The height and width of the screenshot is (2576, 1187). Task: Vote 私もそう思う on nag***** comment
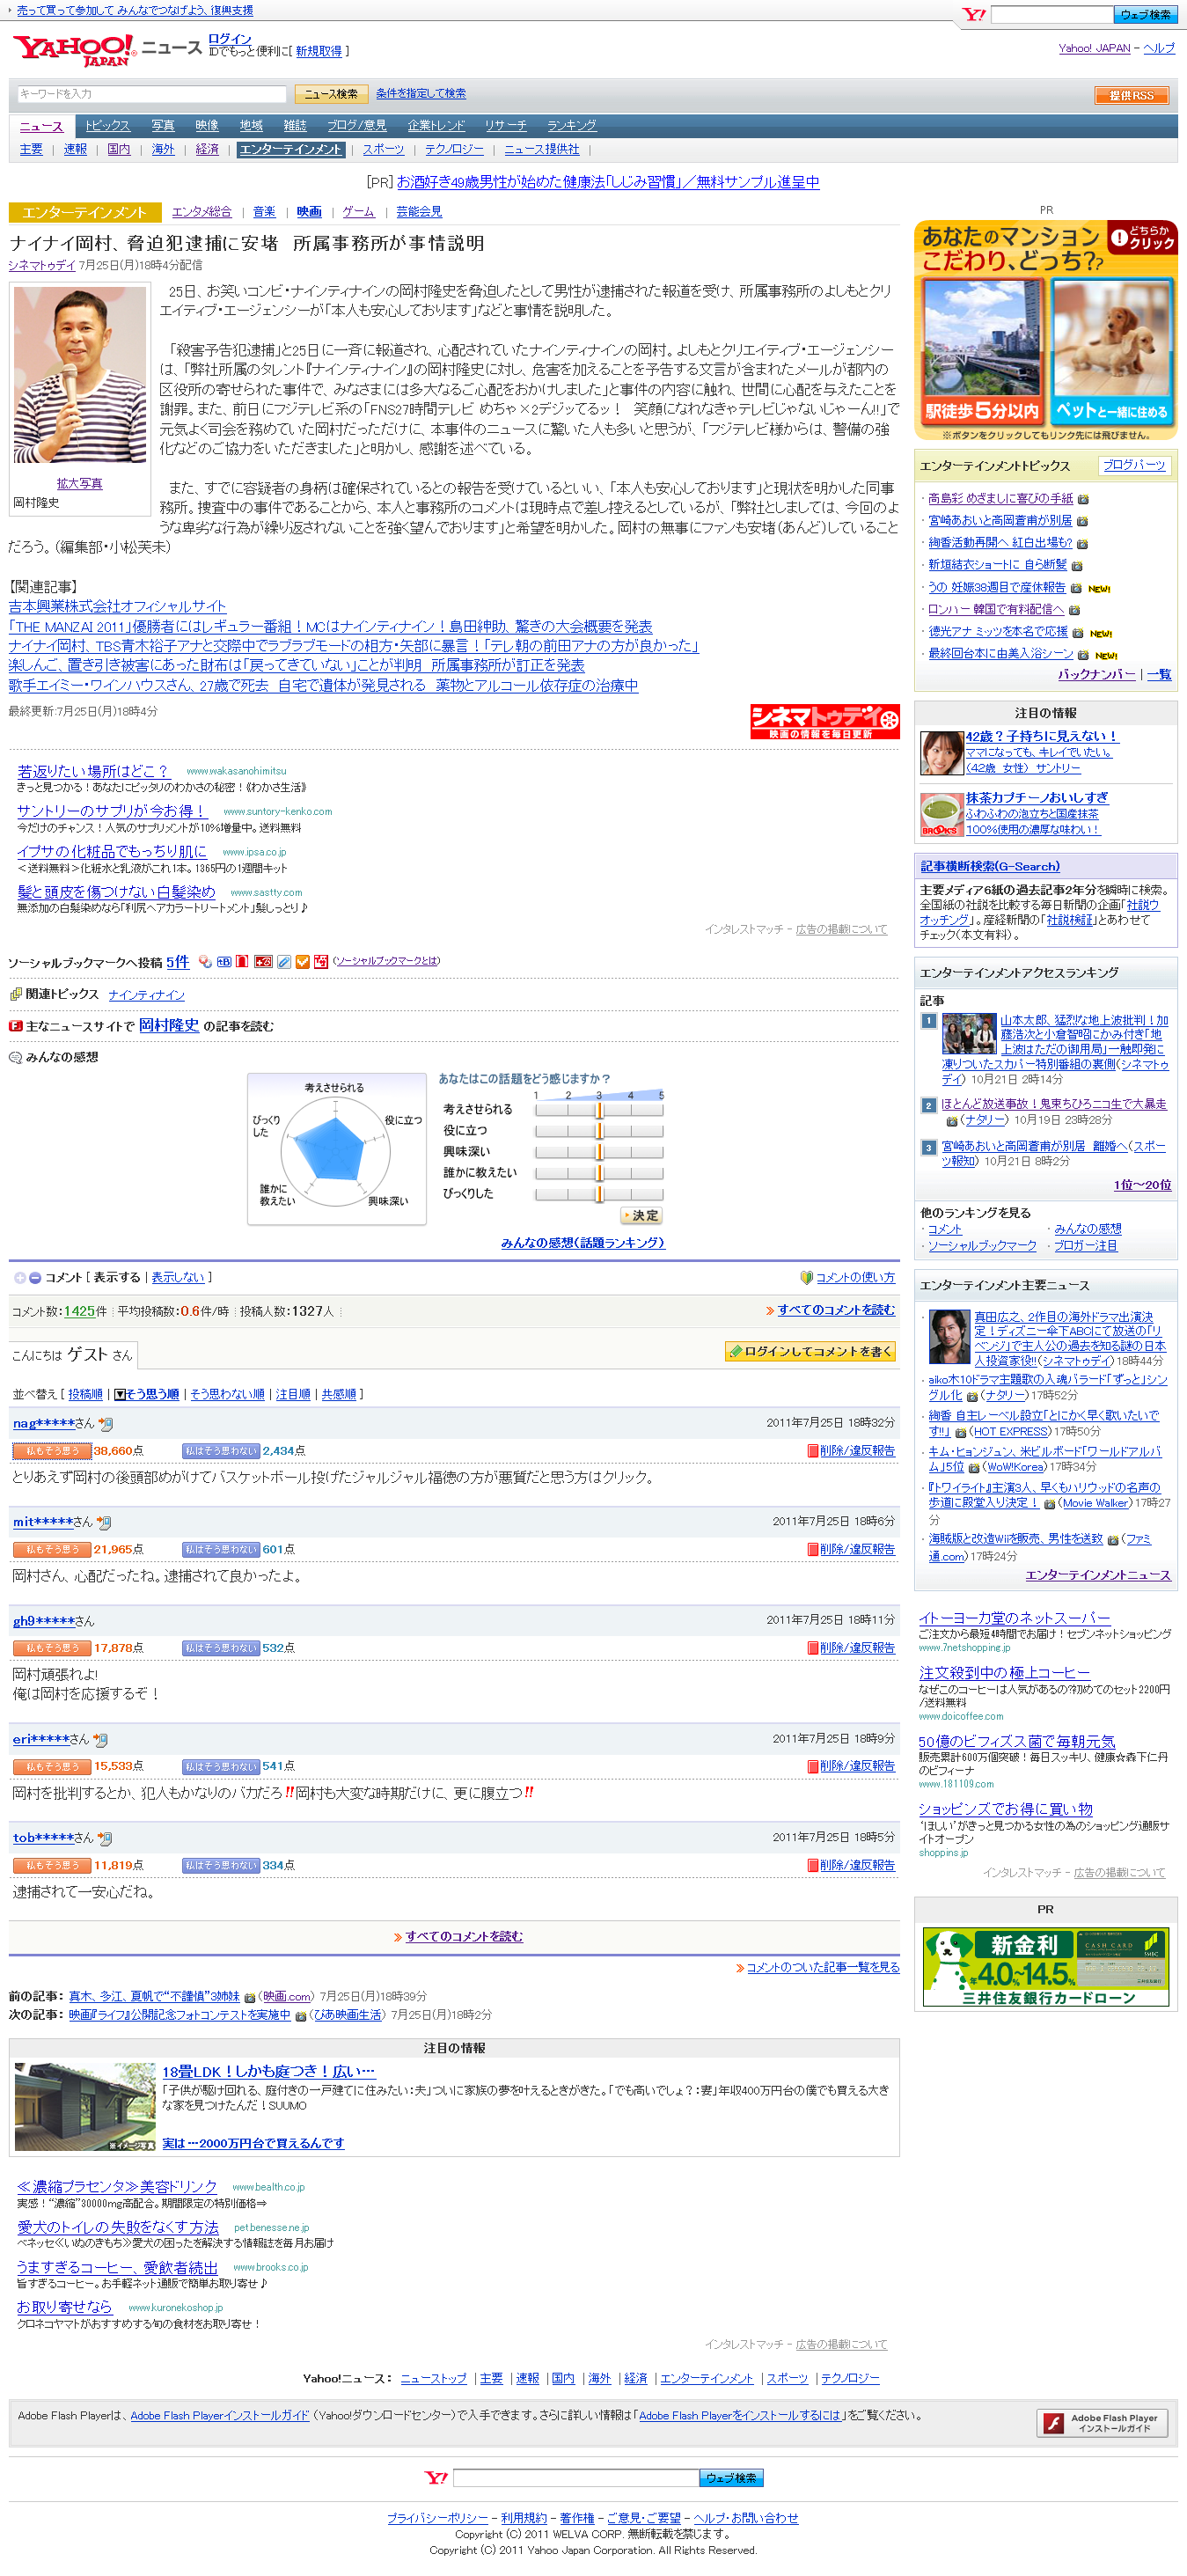(52, 1451)
